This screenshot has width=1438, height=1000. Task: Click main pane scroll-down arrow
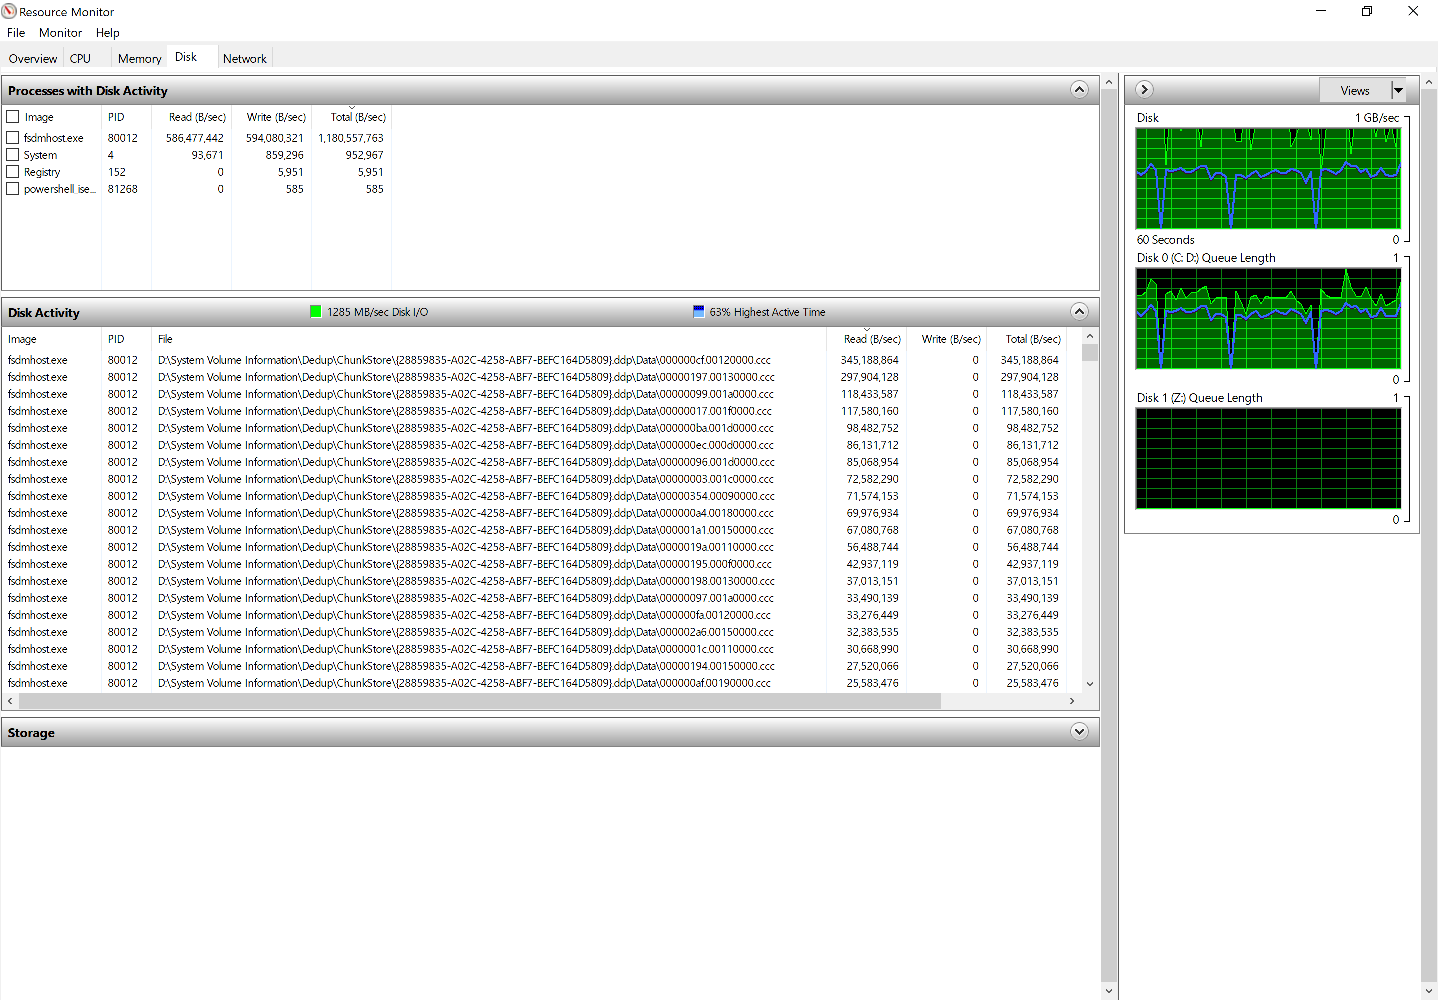point(1109,991)
